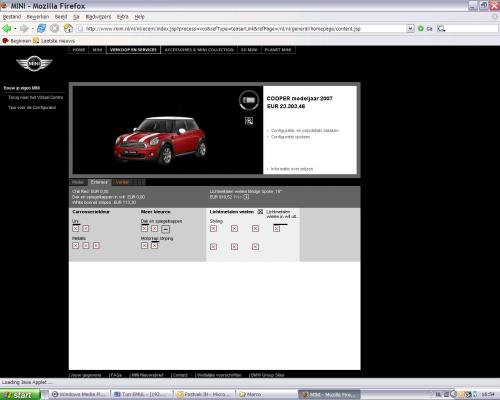
Task: Expand the address bar history dropdown
Action: (410, 29)
